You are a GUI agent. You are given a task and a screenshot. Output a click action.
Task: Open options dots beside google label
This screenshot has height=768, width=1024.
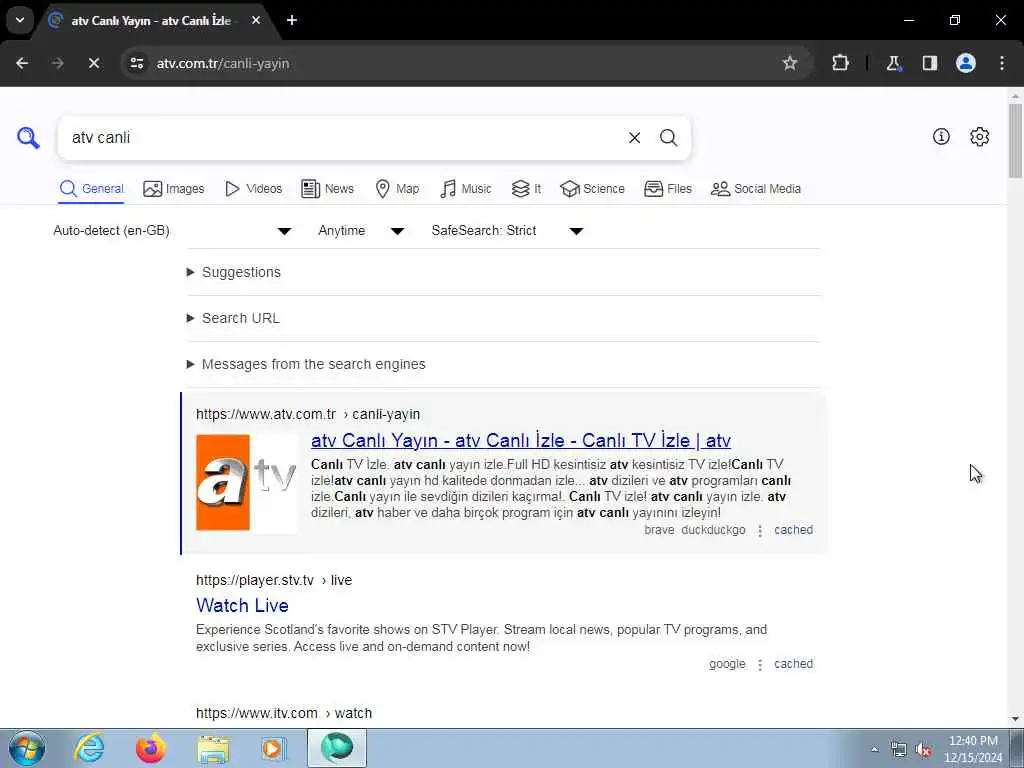pos(760,664)
